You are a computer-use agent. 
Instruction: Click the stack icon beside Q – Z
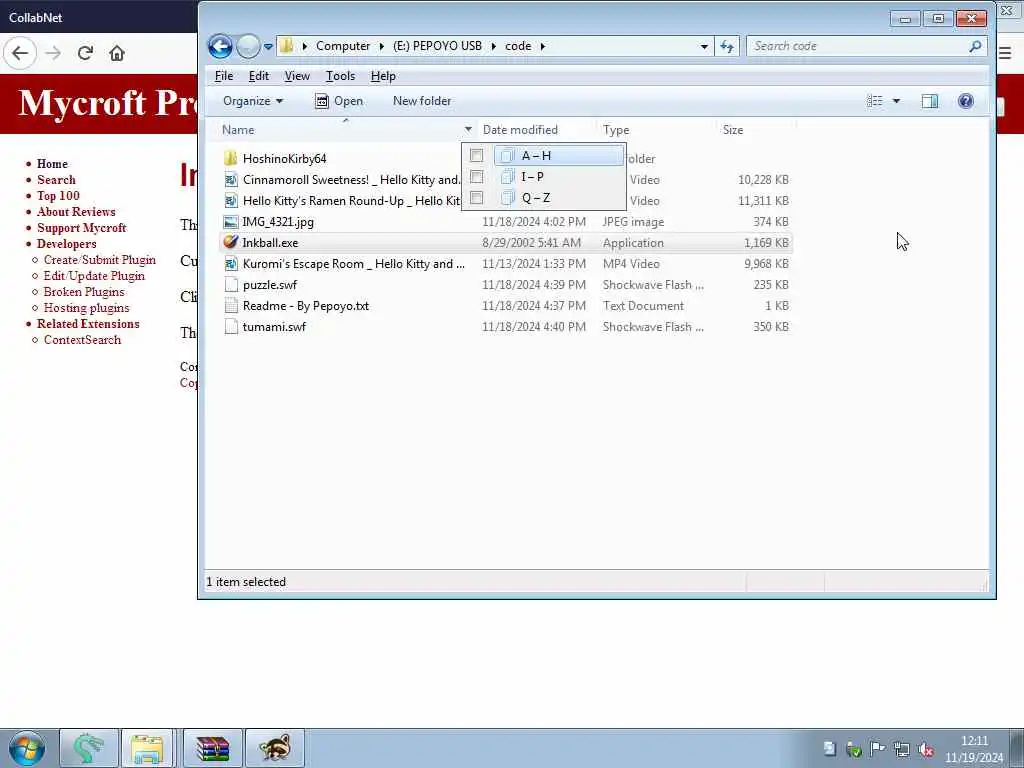coord(507,197)
